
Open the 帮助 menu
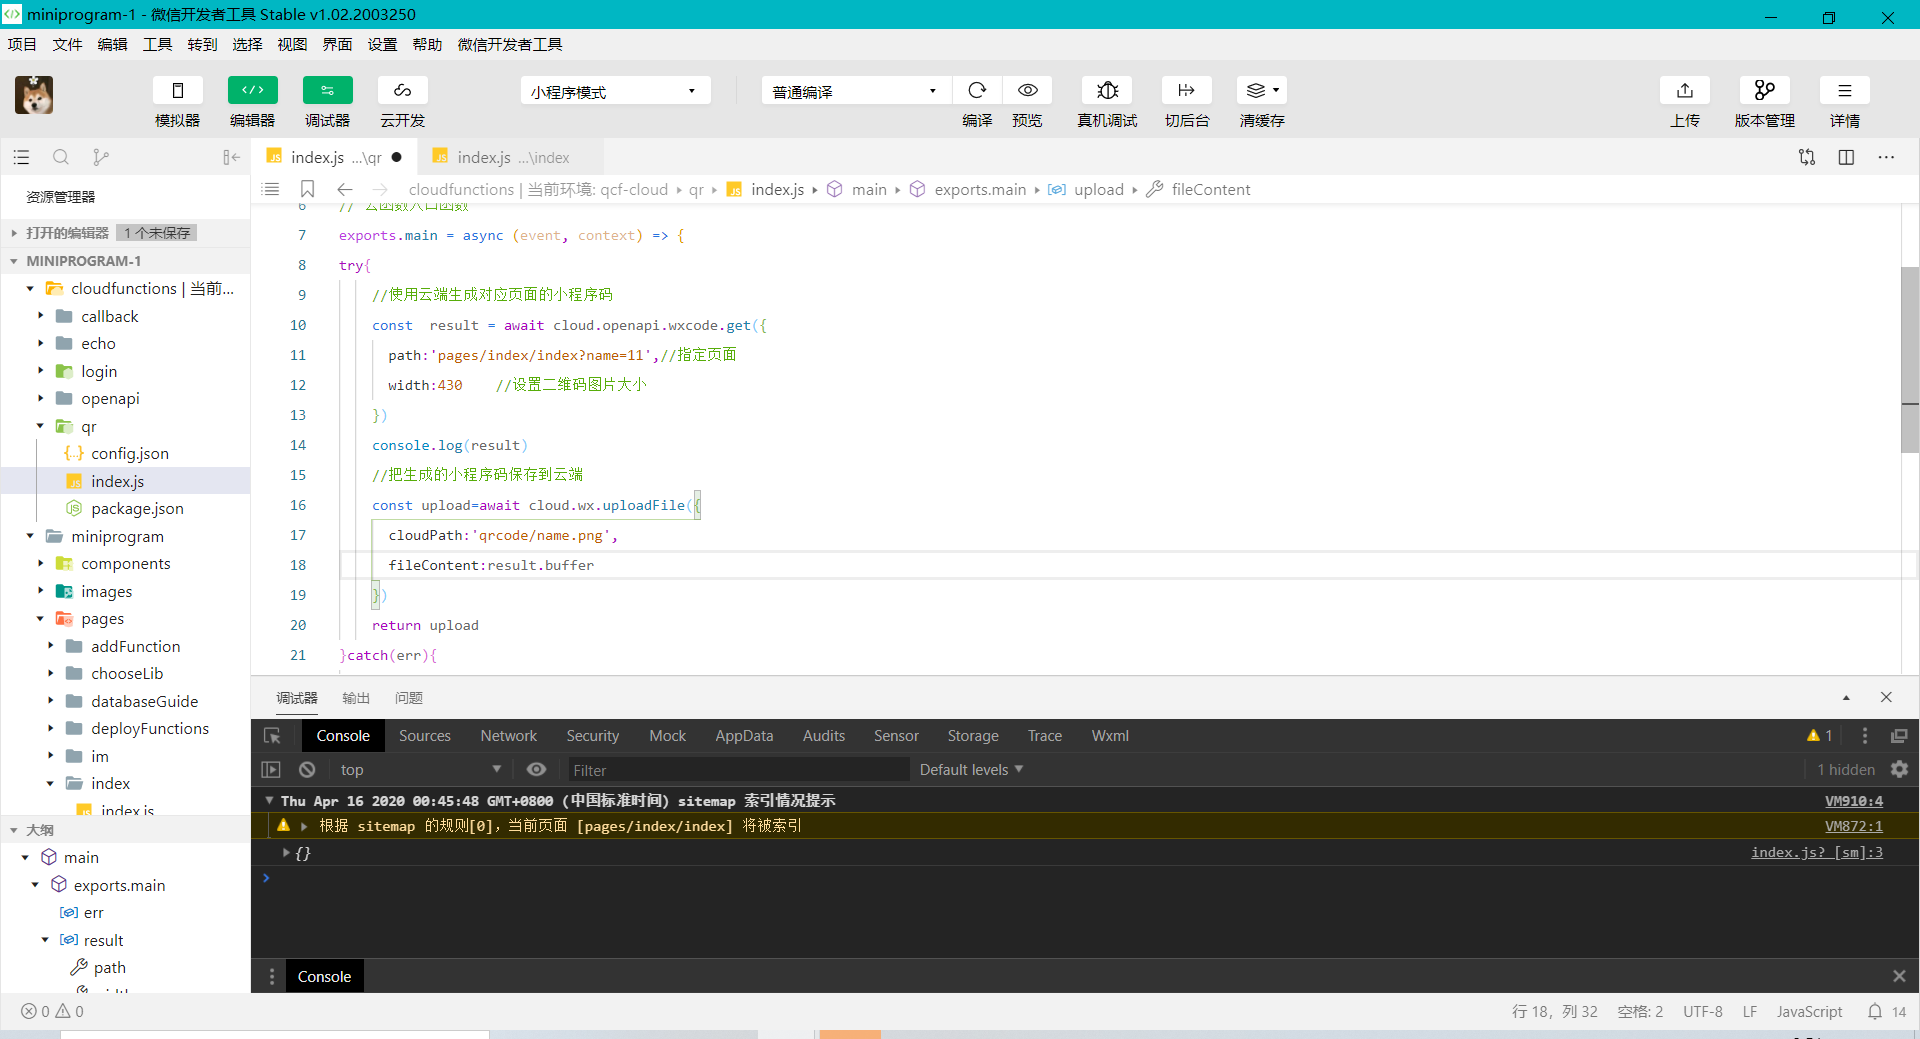427,44
